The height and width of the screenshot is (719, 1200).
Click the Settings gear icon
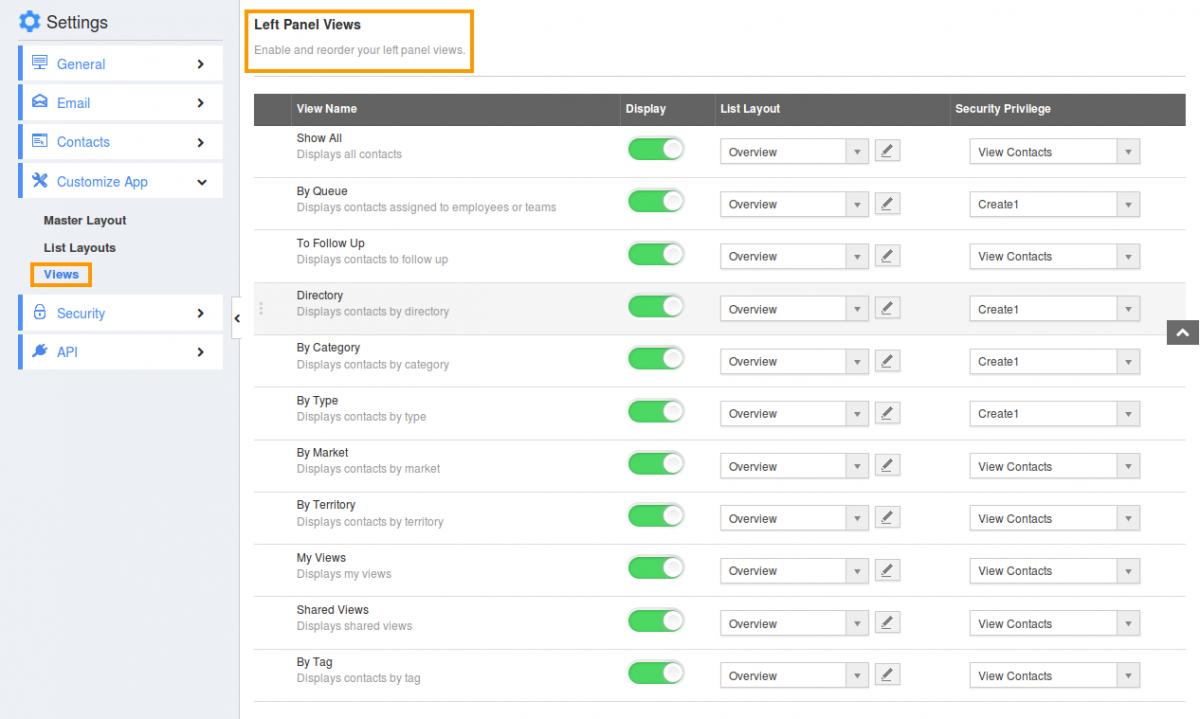(x=30, y=21)
